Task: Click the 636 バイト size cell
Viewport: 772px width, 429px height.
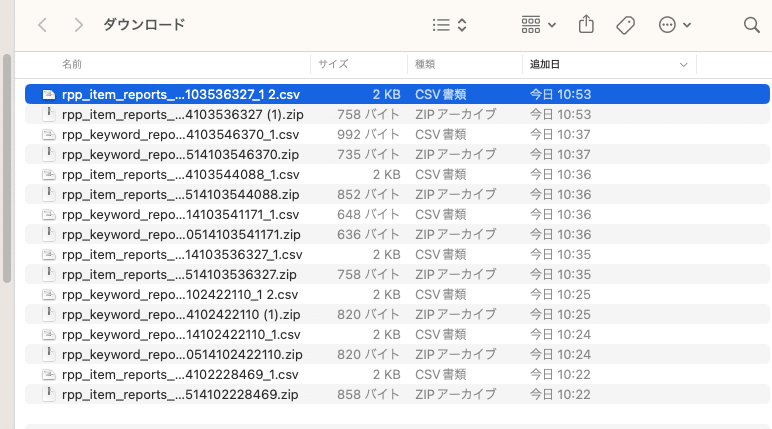Action: click(368, 234)
